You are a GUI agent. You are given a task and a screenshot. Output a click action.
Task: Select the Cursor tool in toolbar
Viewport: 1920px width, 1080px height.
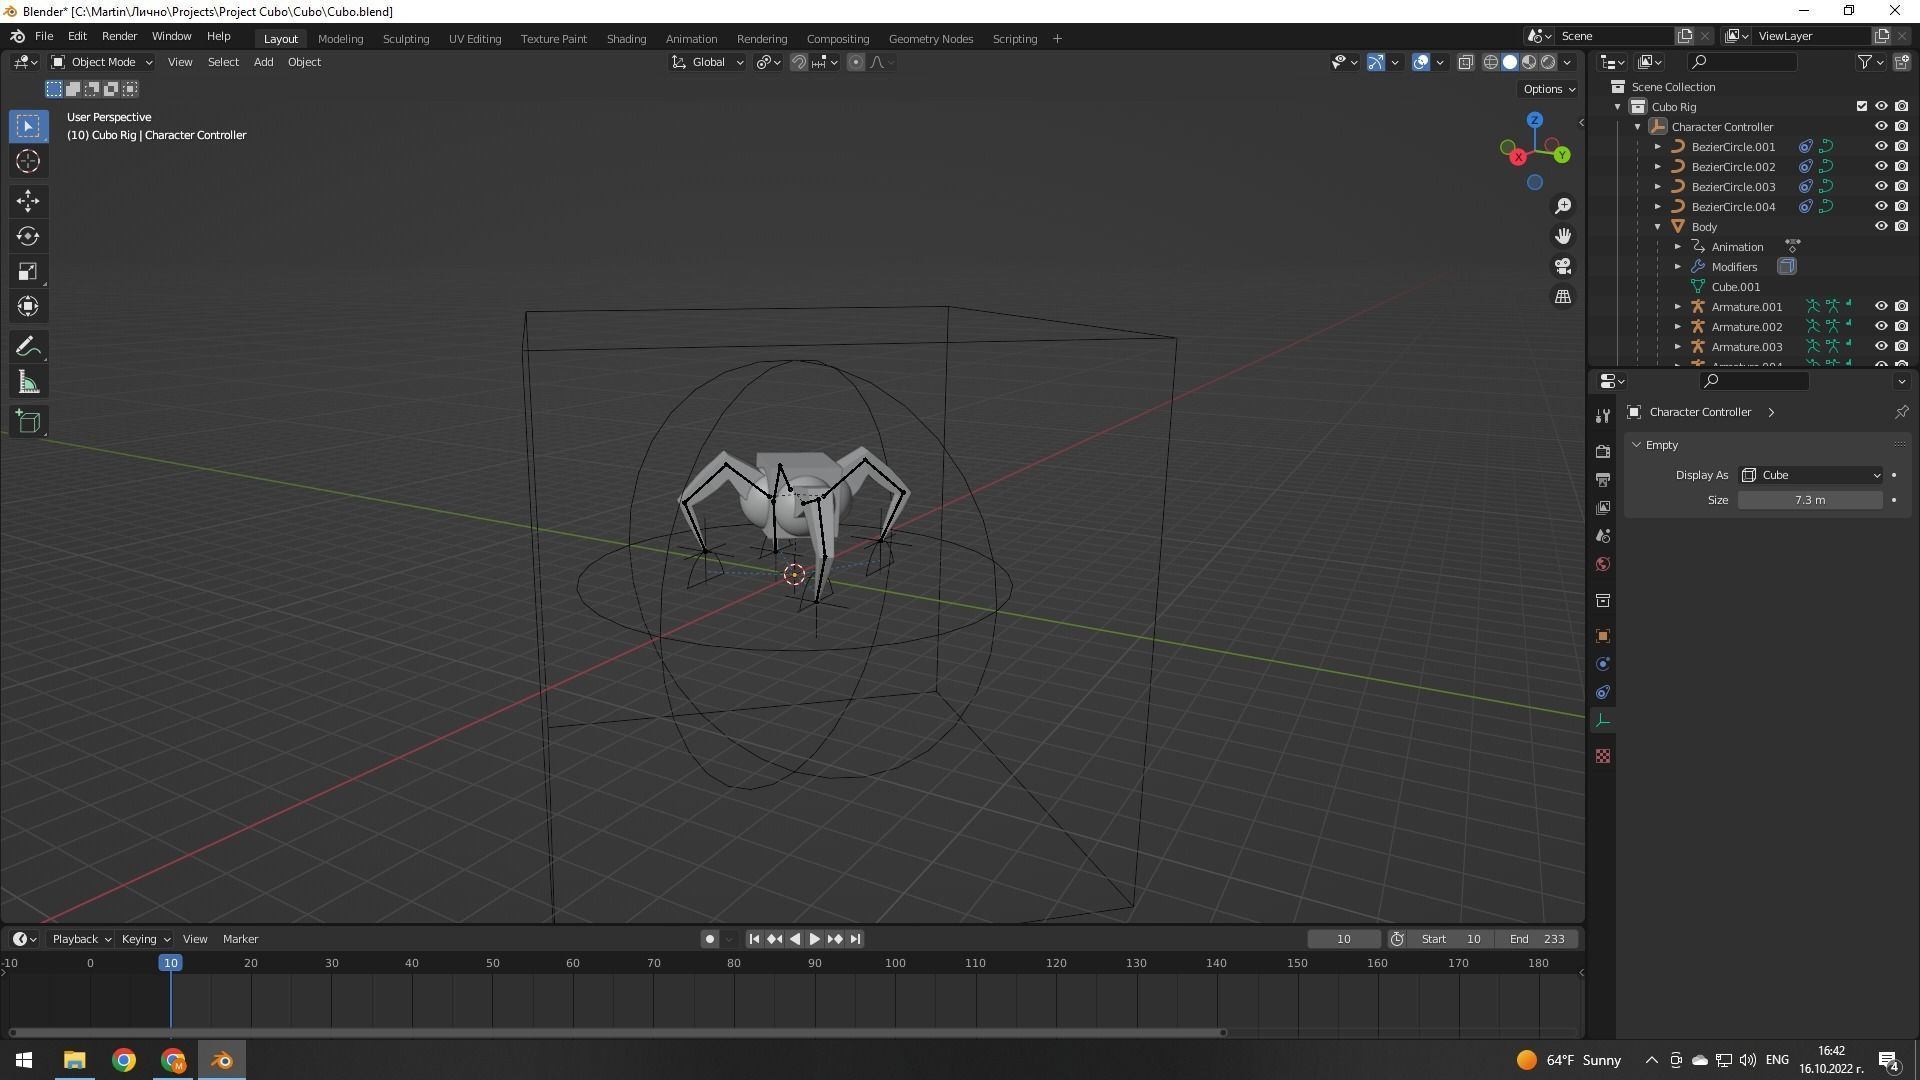(x=28, y=161)
